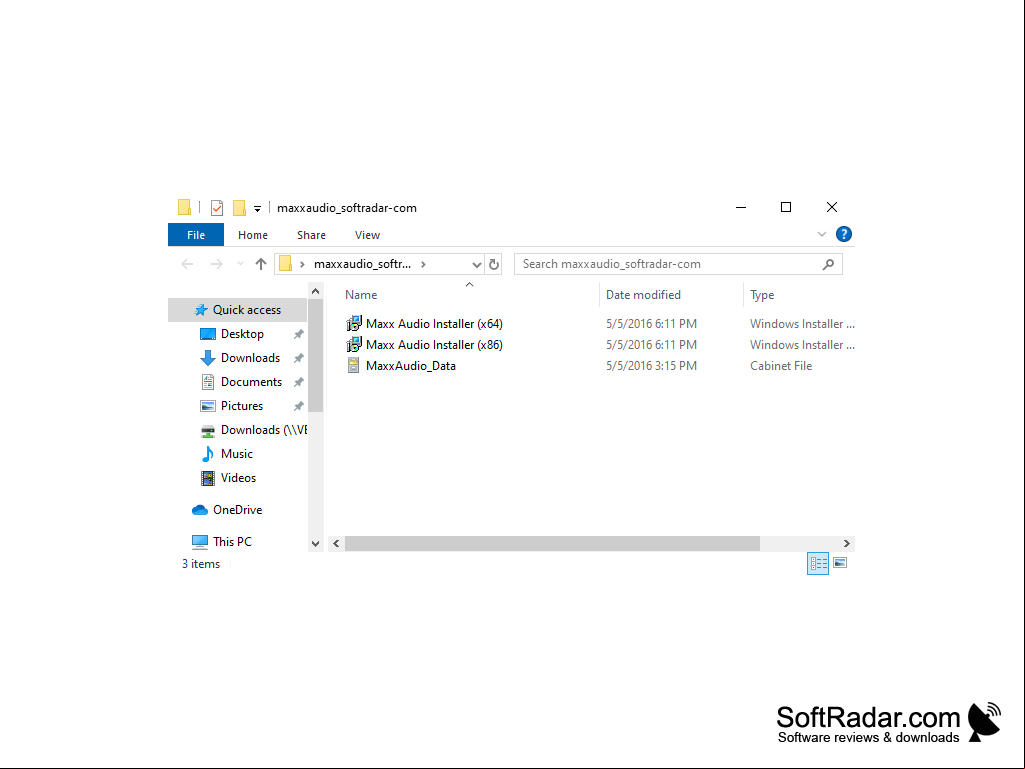This screenshot has height=769, width=1025.
Task: Select Maxx Audio Installer (x64) file
Action: 434,324
